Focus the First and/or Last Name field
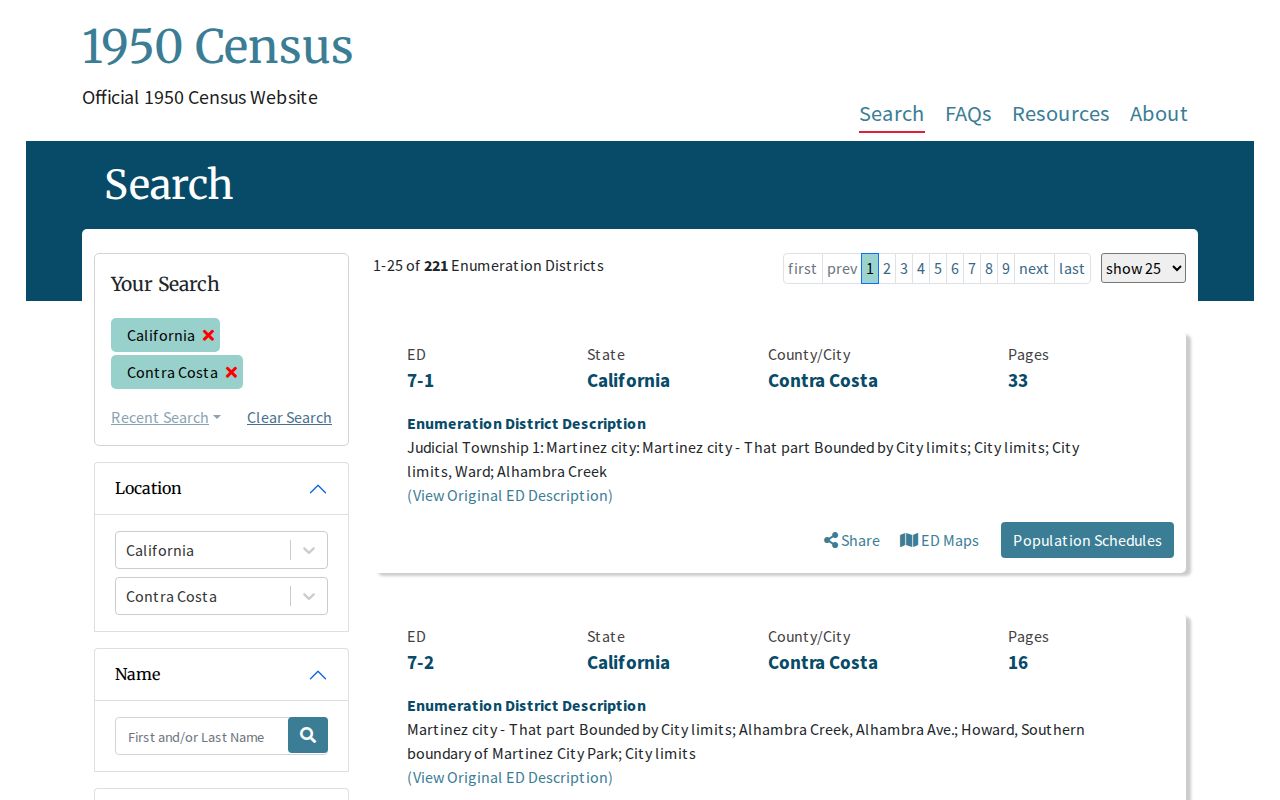The width and height of the screenshot is (1280, 800). click(202, 736)
